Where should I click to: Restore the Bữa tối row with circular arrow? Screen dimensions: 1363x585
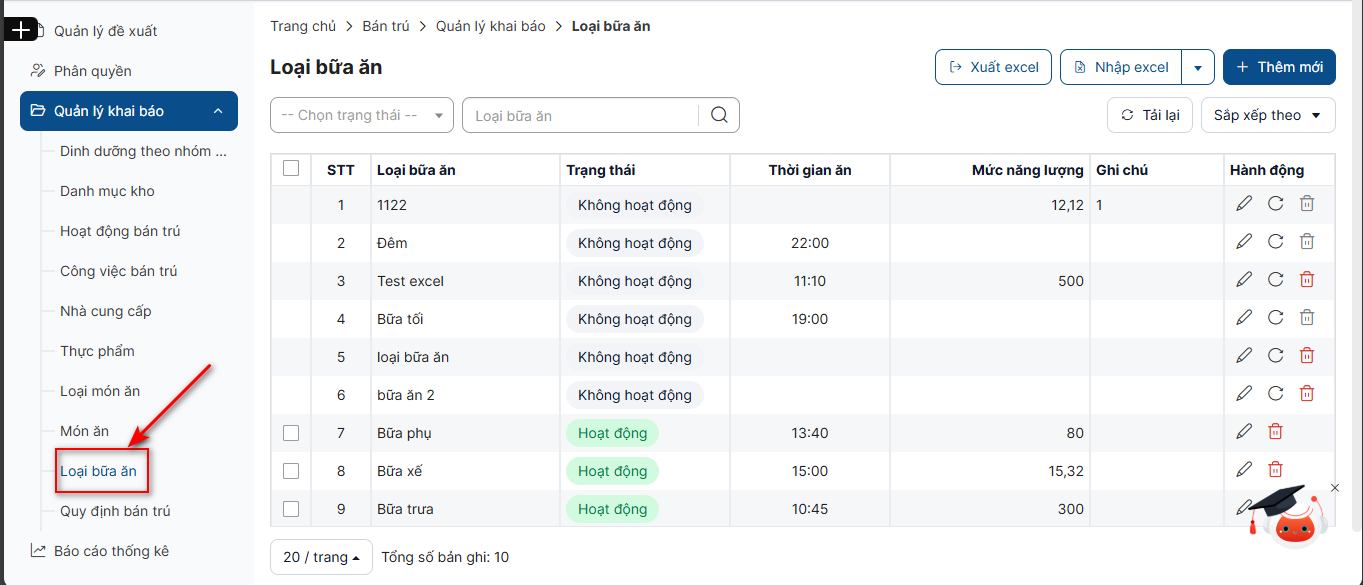(1275, 318)
